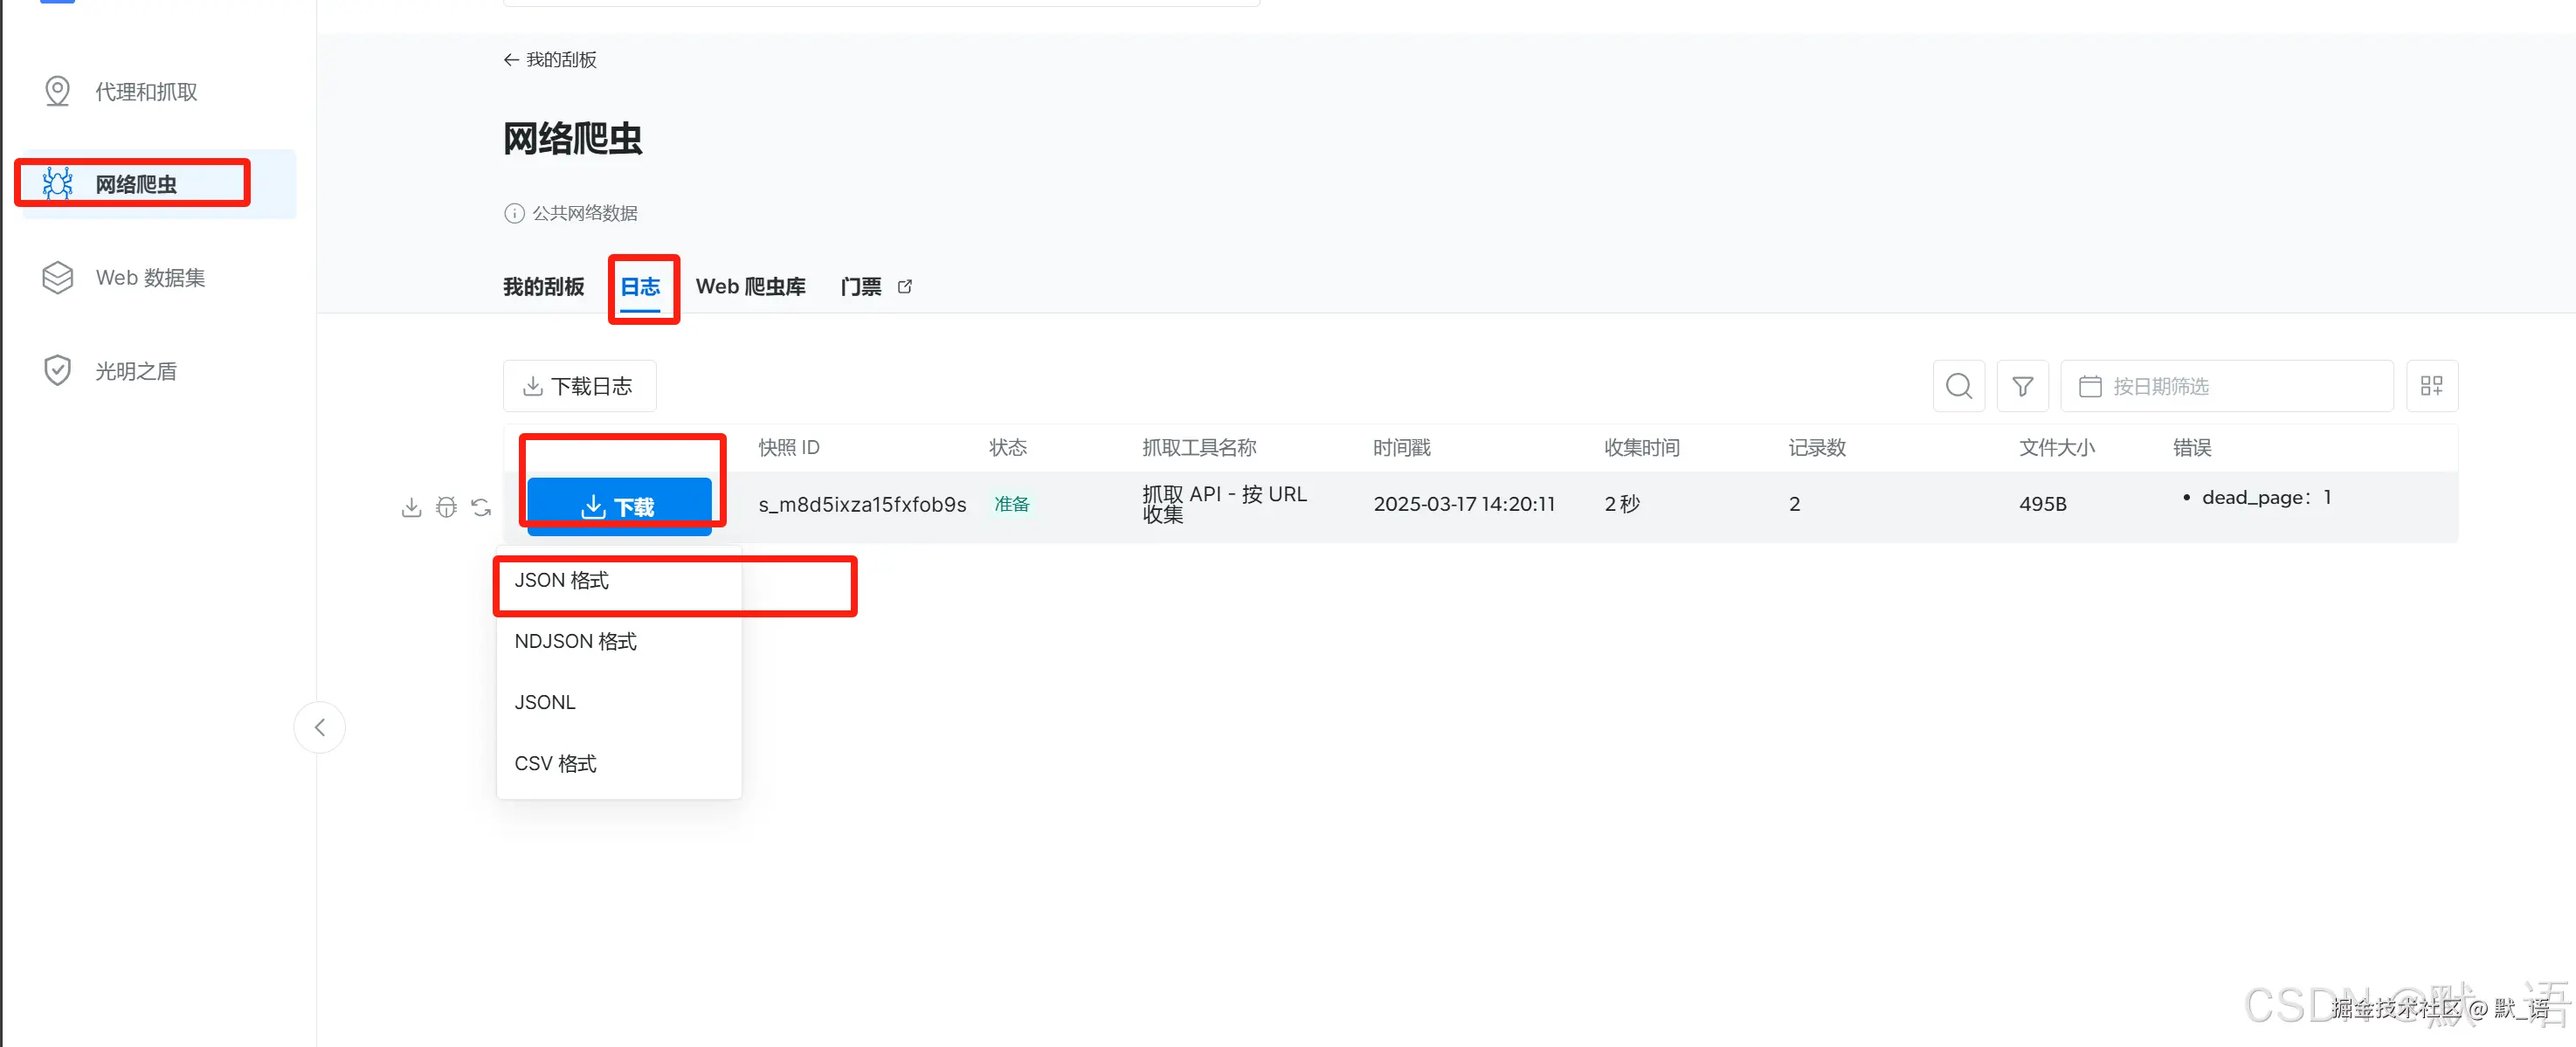Click the funnel filter icon
The height and width of the screenshot is (1047, 2576).
tap(2023, 385)
